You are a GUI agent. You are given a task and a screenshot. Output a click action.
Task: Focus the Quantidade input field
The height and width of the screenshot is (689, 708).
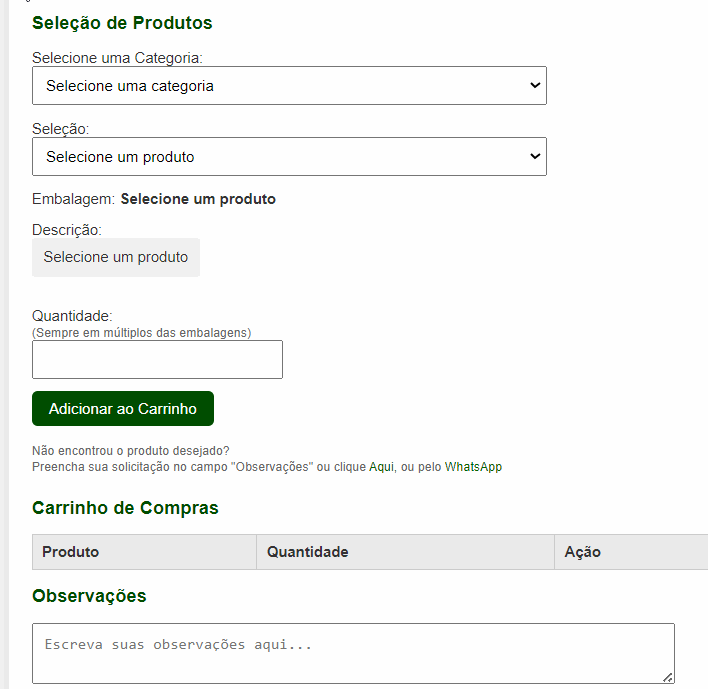tap(157, 360)
